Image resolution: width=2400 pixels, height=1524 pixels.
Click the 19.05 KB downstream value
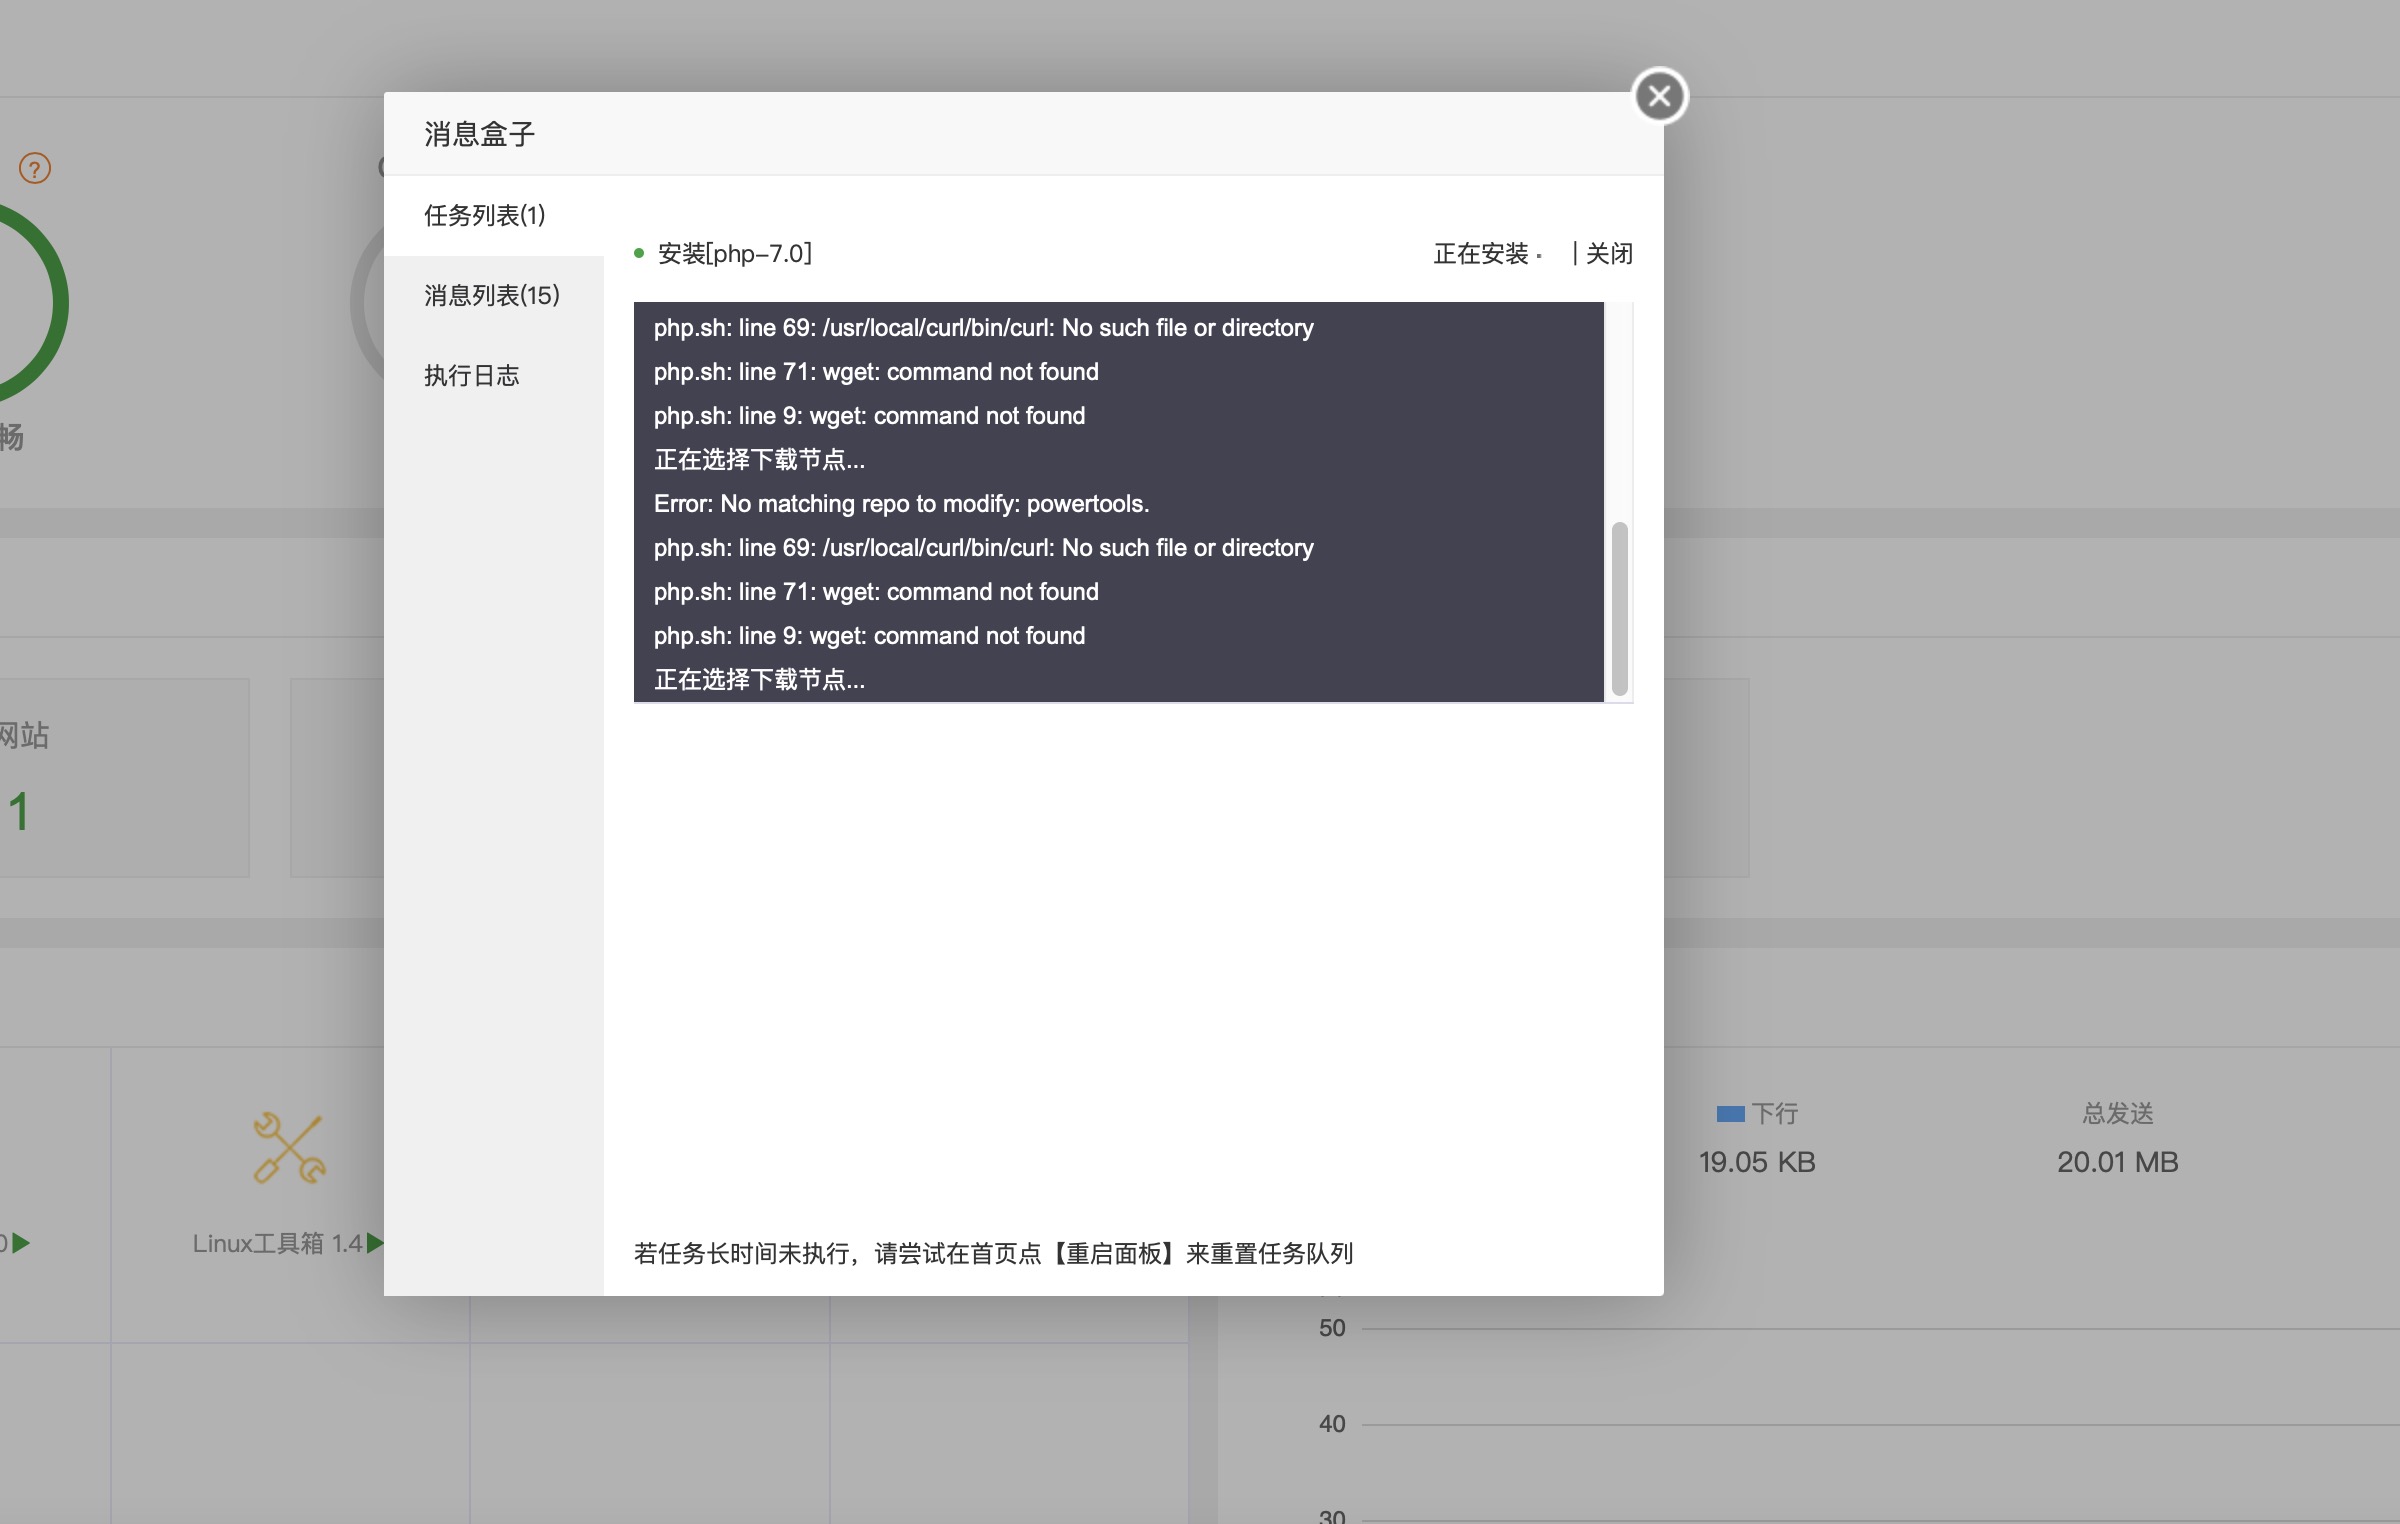pyautogui.click(x=1757, y=1162)
